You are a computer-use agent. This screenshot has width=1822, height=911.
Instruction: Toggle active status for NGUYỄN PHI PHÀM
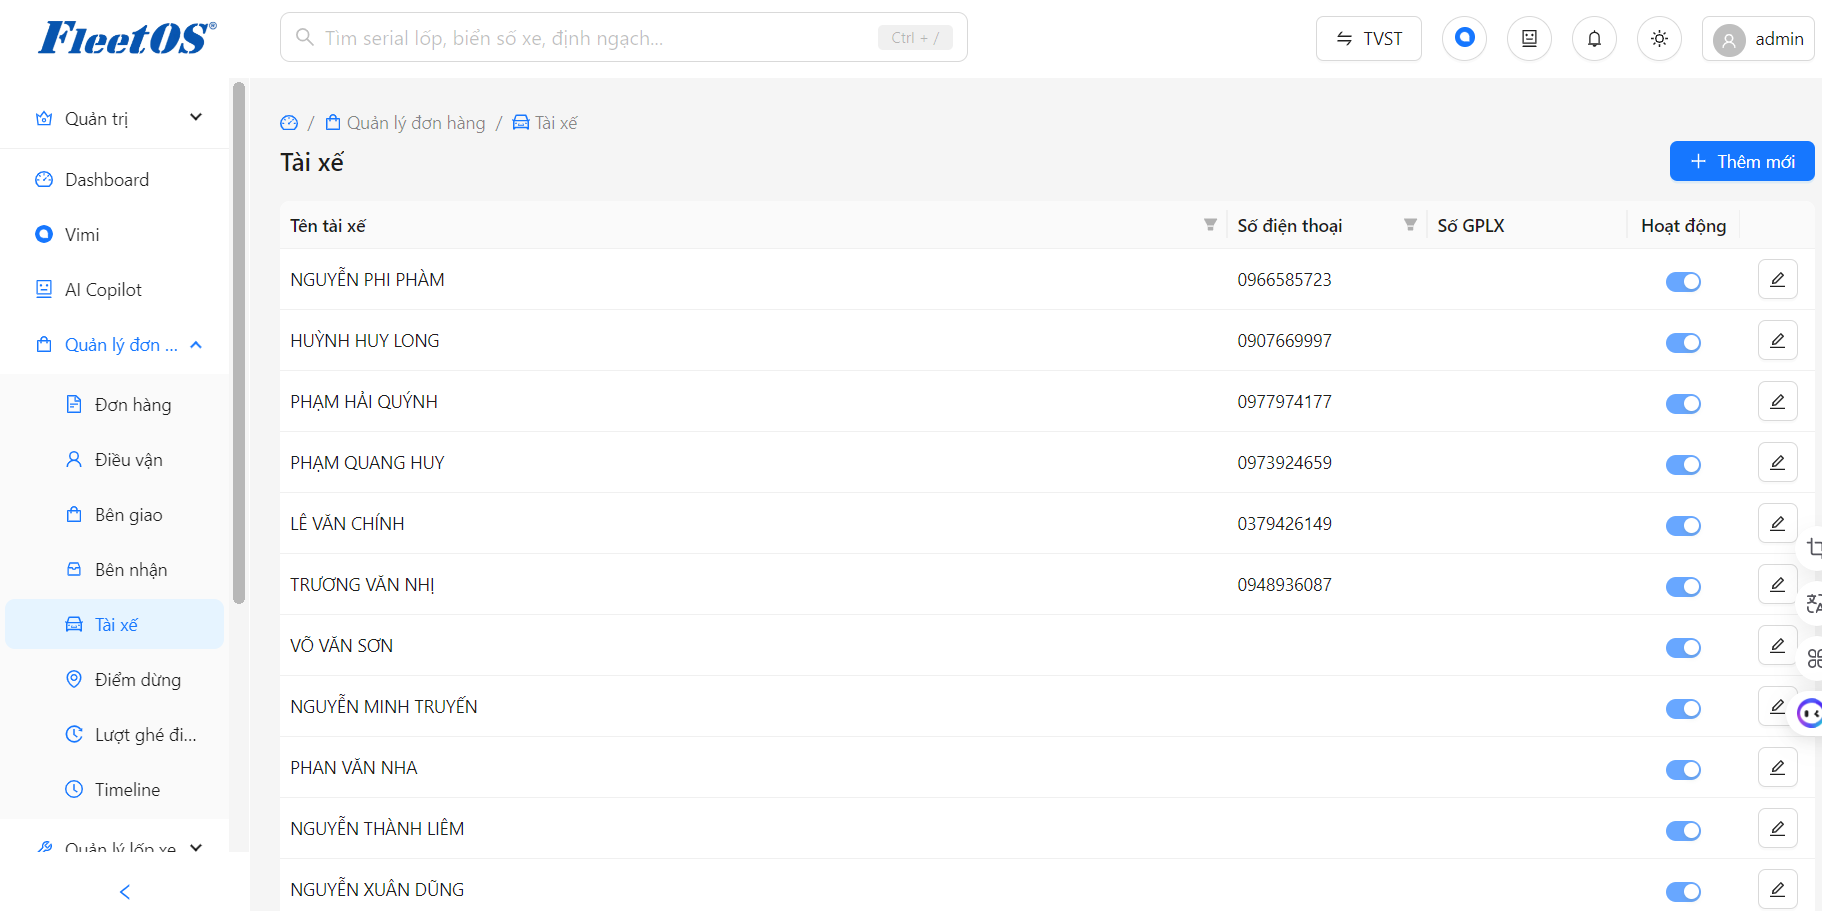pos(1683,281)
